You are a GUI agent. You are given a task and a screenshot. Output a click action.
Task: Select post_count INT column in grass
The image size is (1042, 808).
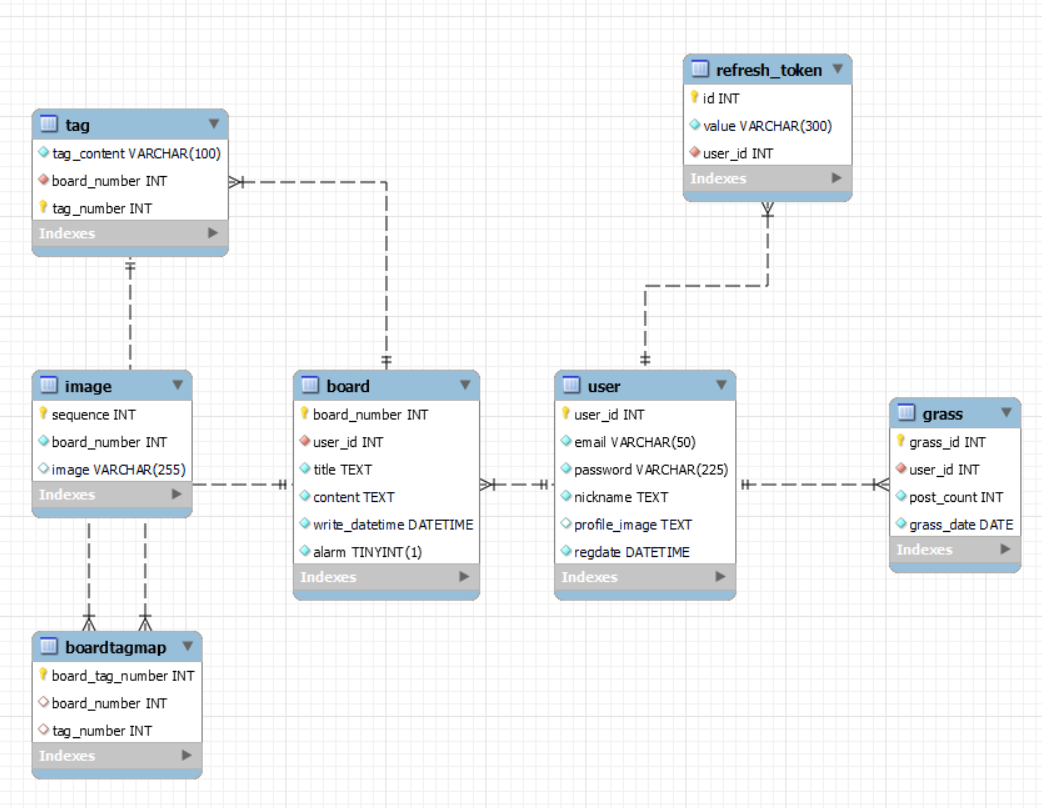click(x=955, y=496)
